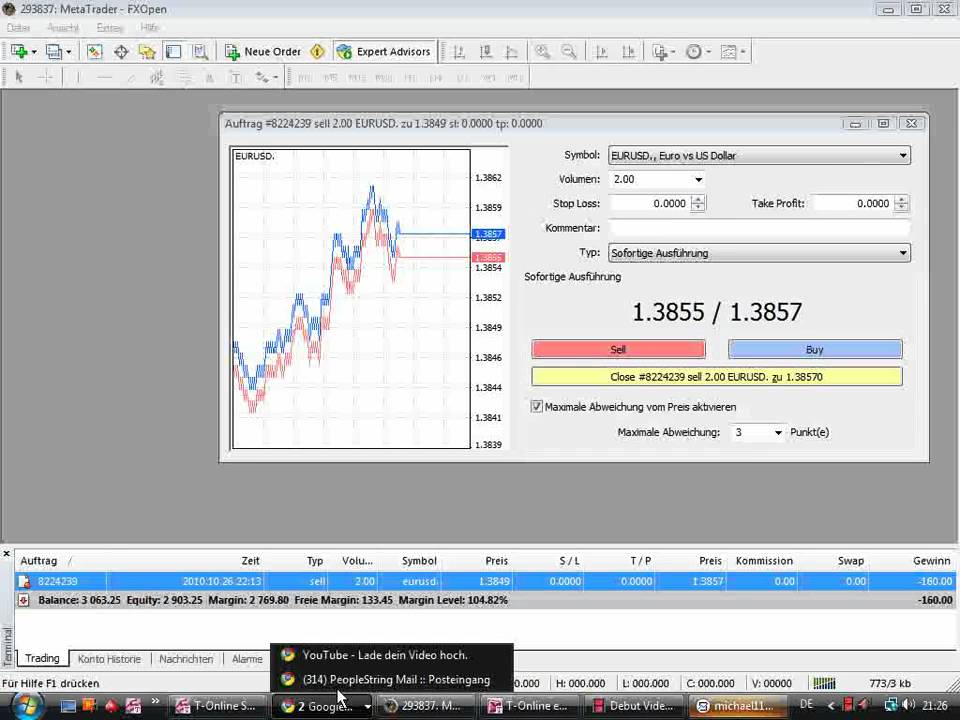This screenshot has height=720, width=960.
Task: Uncheck Maximale Abweichung vom Preis aktivieren
Action: click(x=536, y=407)
